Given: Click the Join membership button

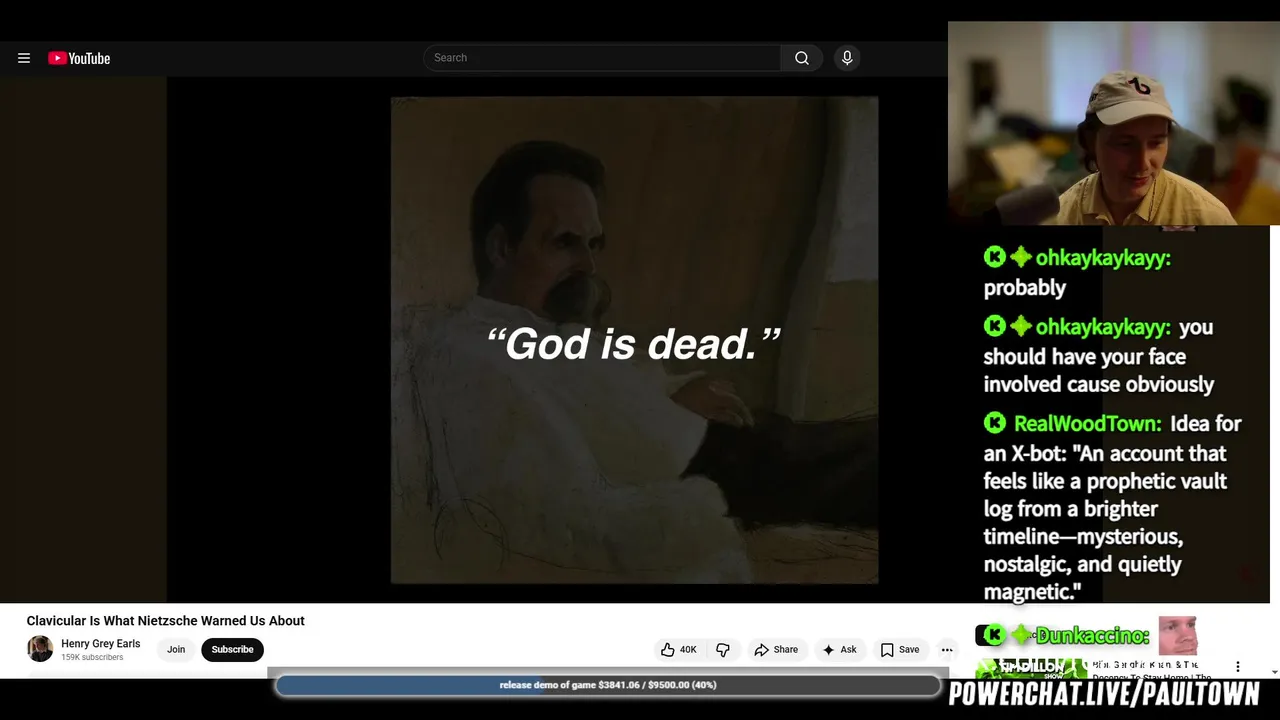Looking at the screenshot, I should click(176, 650).
